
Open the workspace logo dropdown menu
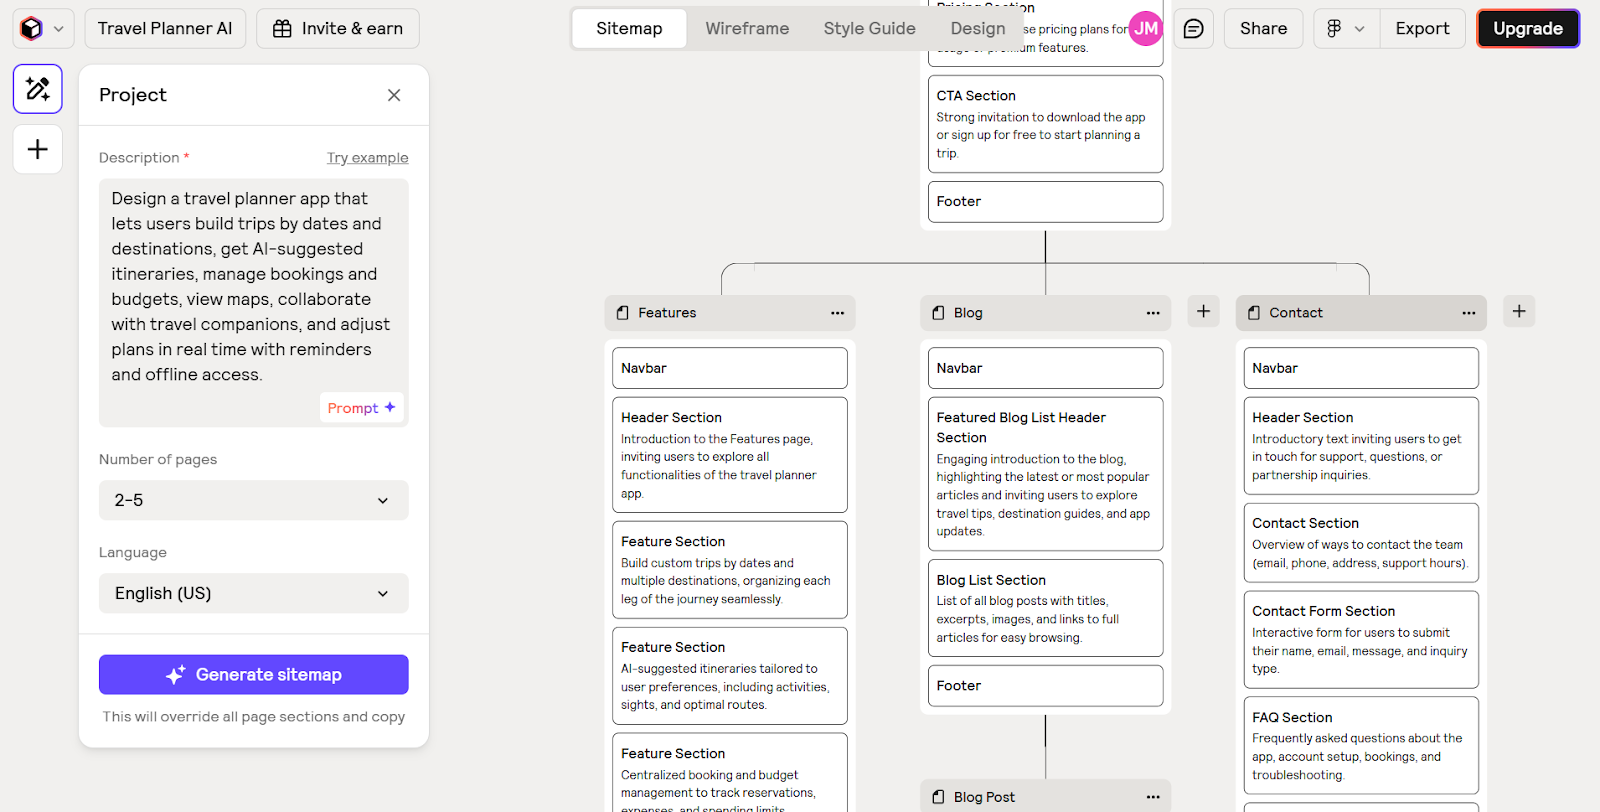pos(43,29)
